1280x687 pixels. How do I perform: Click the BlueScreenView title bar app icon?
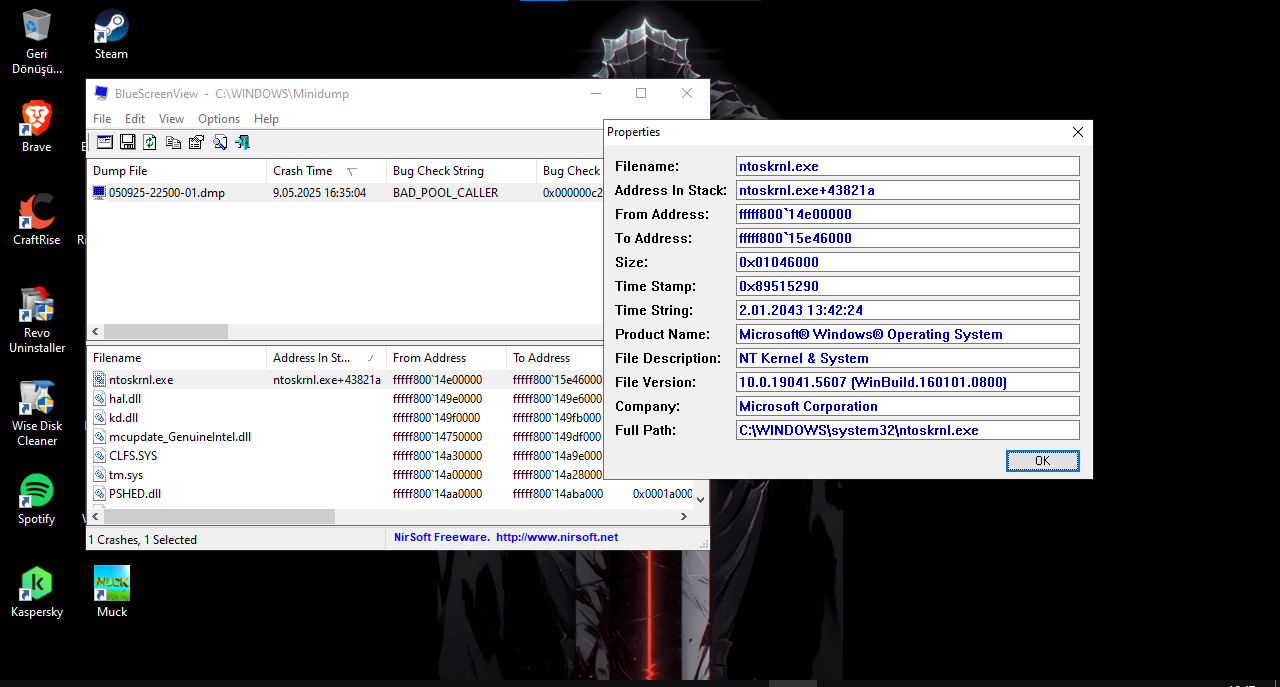(101, 93)
